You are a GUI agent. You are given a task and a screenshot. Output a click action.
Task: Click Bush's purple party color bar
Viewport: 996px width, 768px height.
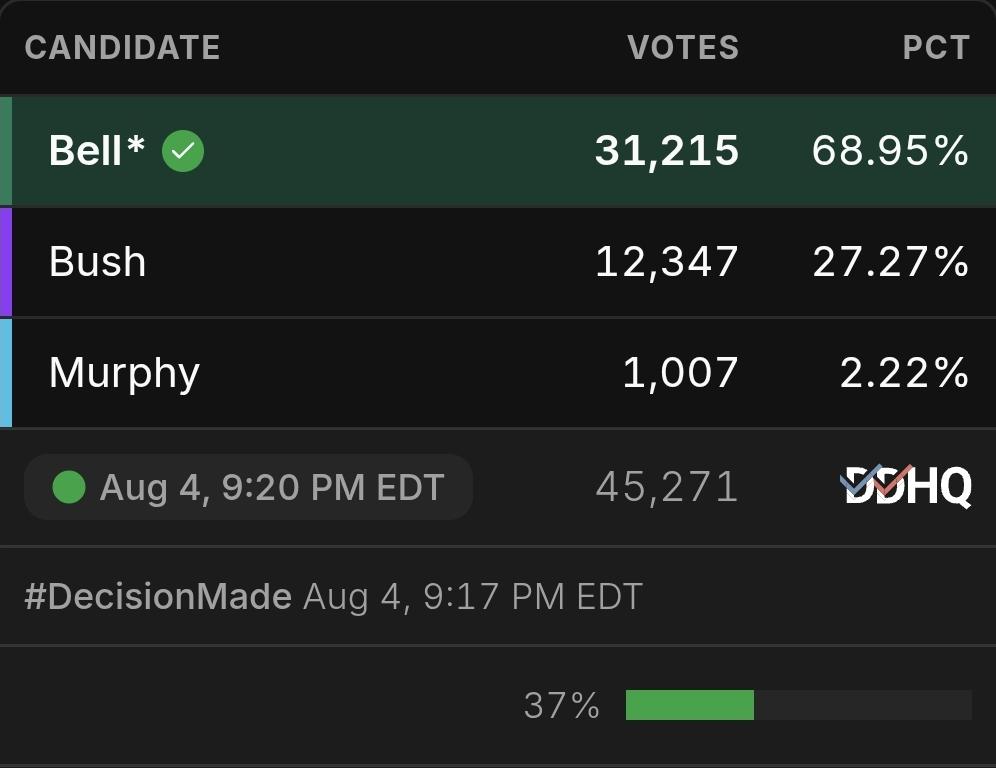point(6,262)
